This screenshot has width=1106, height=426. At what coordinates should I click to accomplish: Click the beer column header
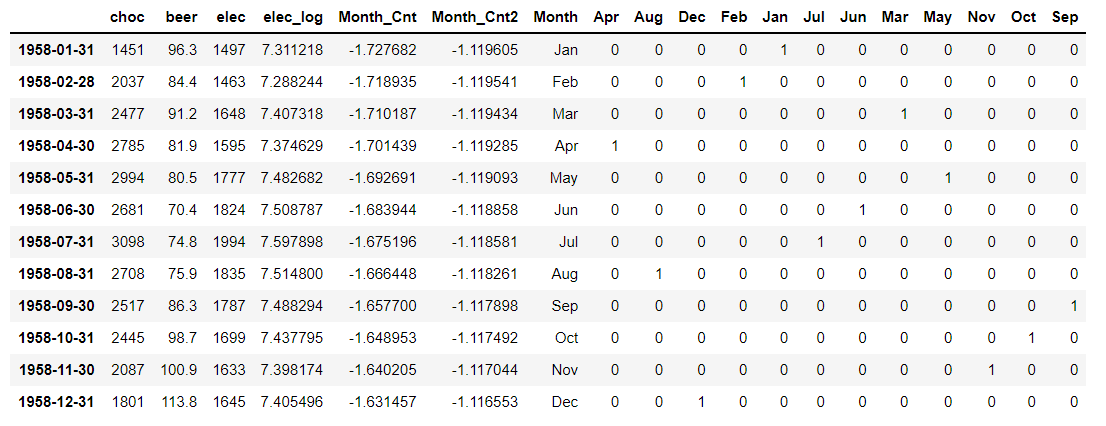pyautogui.click(x=180, y=18)
